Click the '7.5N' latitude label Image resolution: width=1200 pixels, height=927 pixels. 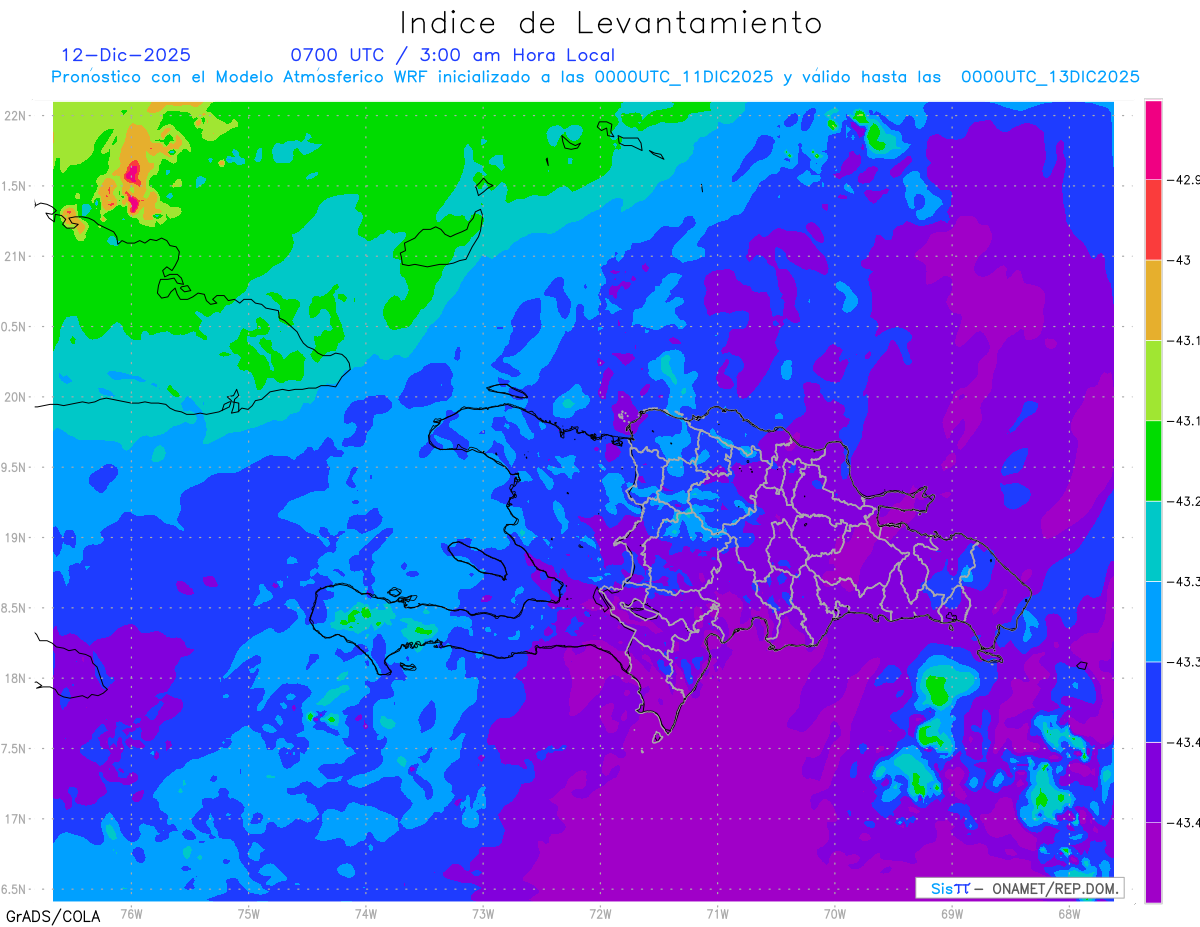pyautogui.click(x=14, y=749)
